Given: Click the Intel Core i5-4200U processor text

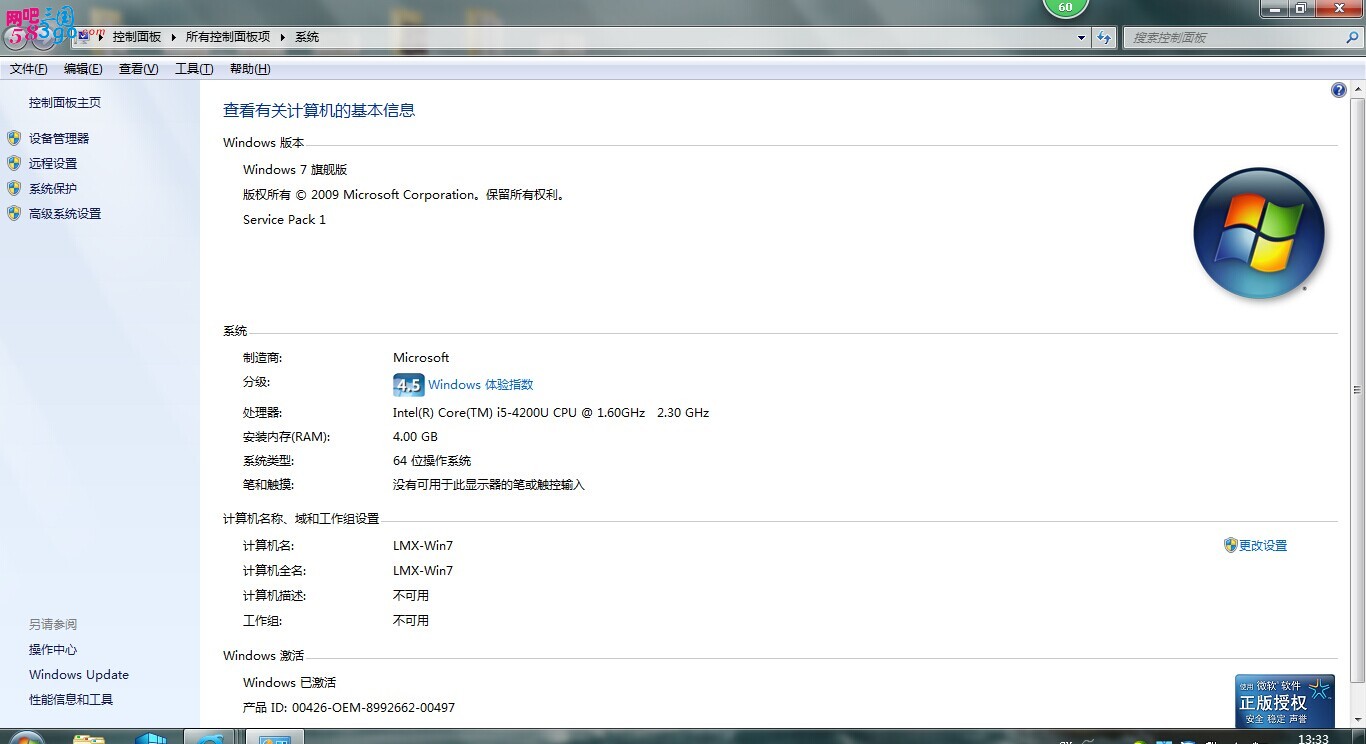Looking at the screenshot, I should (551, 413).
